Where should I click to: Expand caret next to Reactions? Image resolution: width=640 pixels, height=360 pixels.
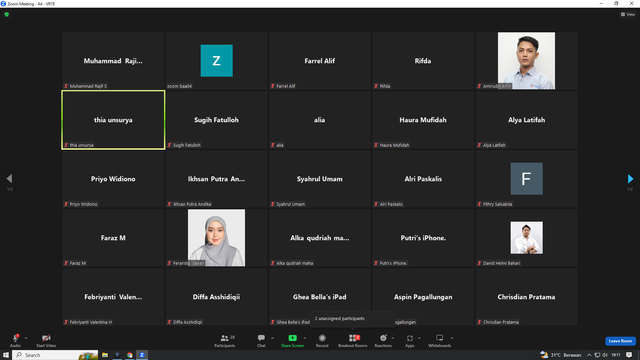(393, 338)
